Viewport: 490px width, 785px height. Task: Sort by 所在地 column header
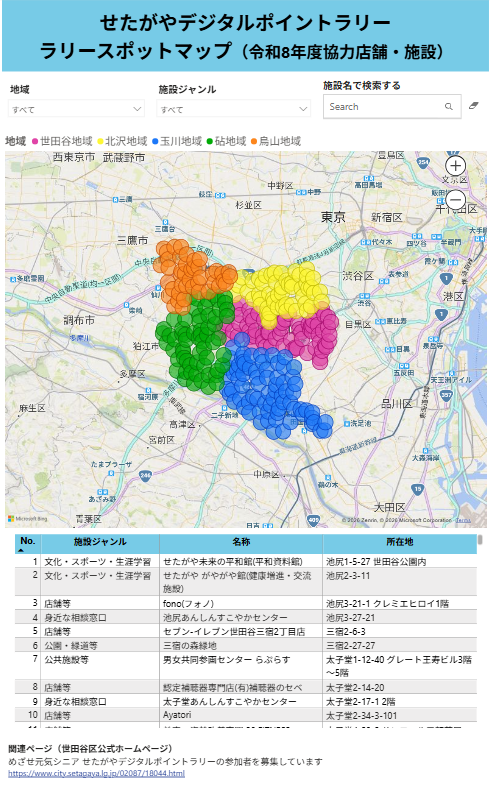[x=399, y=543]
